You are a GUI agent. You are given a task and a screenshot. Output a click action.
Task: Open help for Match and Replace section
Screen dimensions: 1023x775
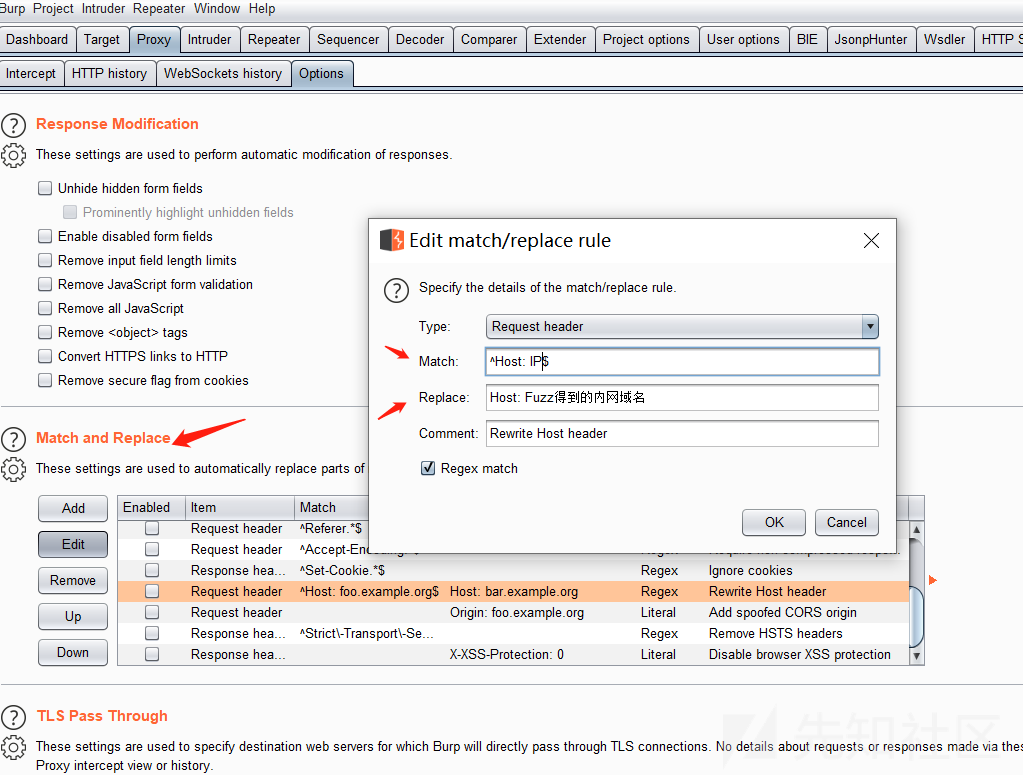[14, 439]
